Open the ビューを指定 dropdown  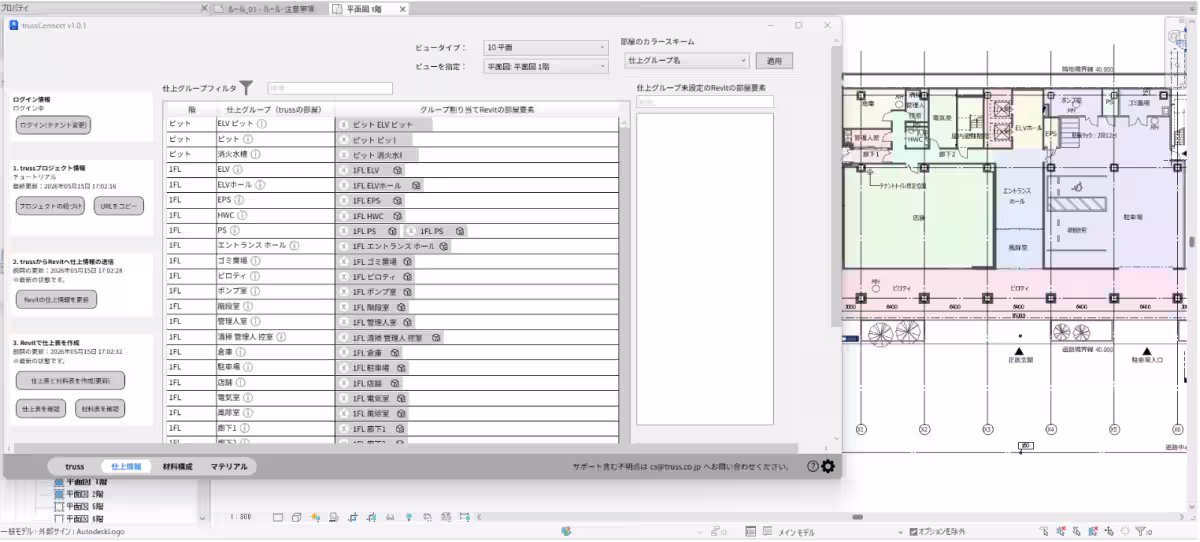pyautogui.click(x=546, y=67)
